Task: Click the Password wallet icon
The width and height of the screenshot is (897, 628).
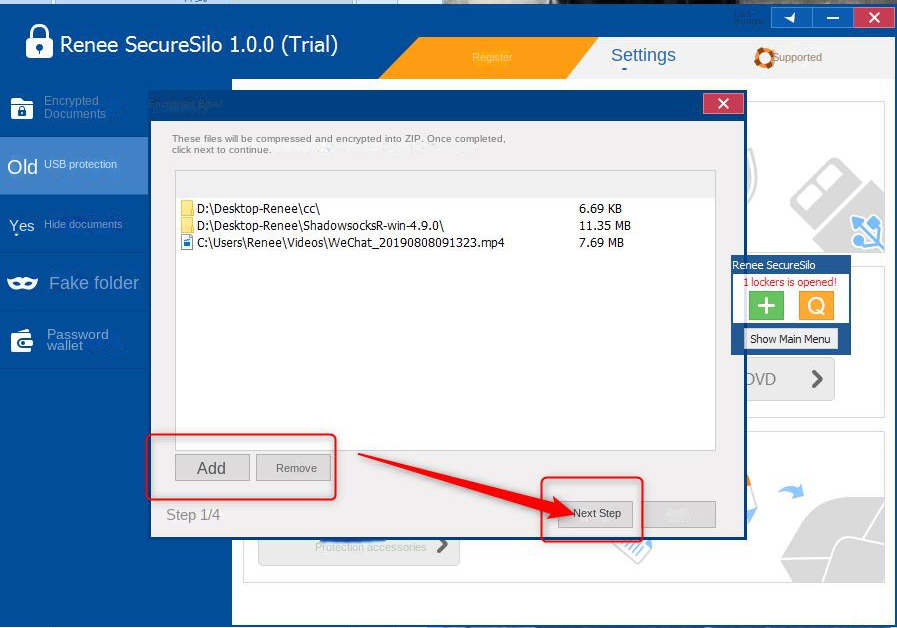Action: pyautogui.click(x=22, y=341)
